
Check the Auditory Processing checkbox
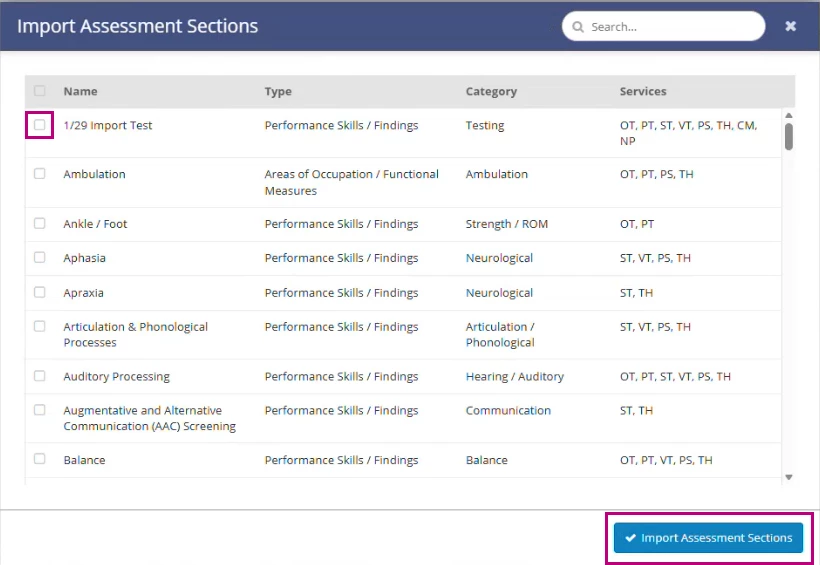tap(40, 376)
